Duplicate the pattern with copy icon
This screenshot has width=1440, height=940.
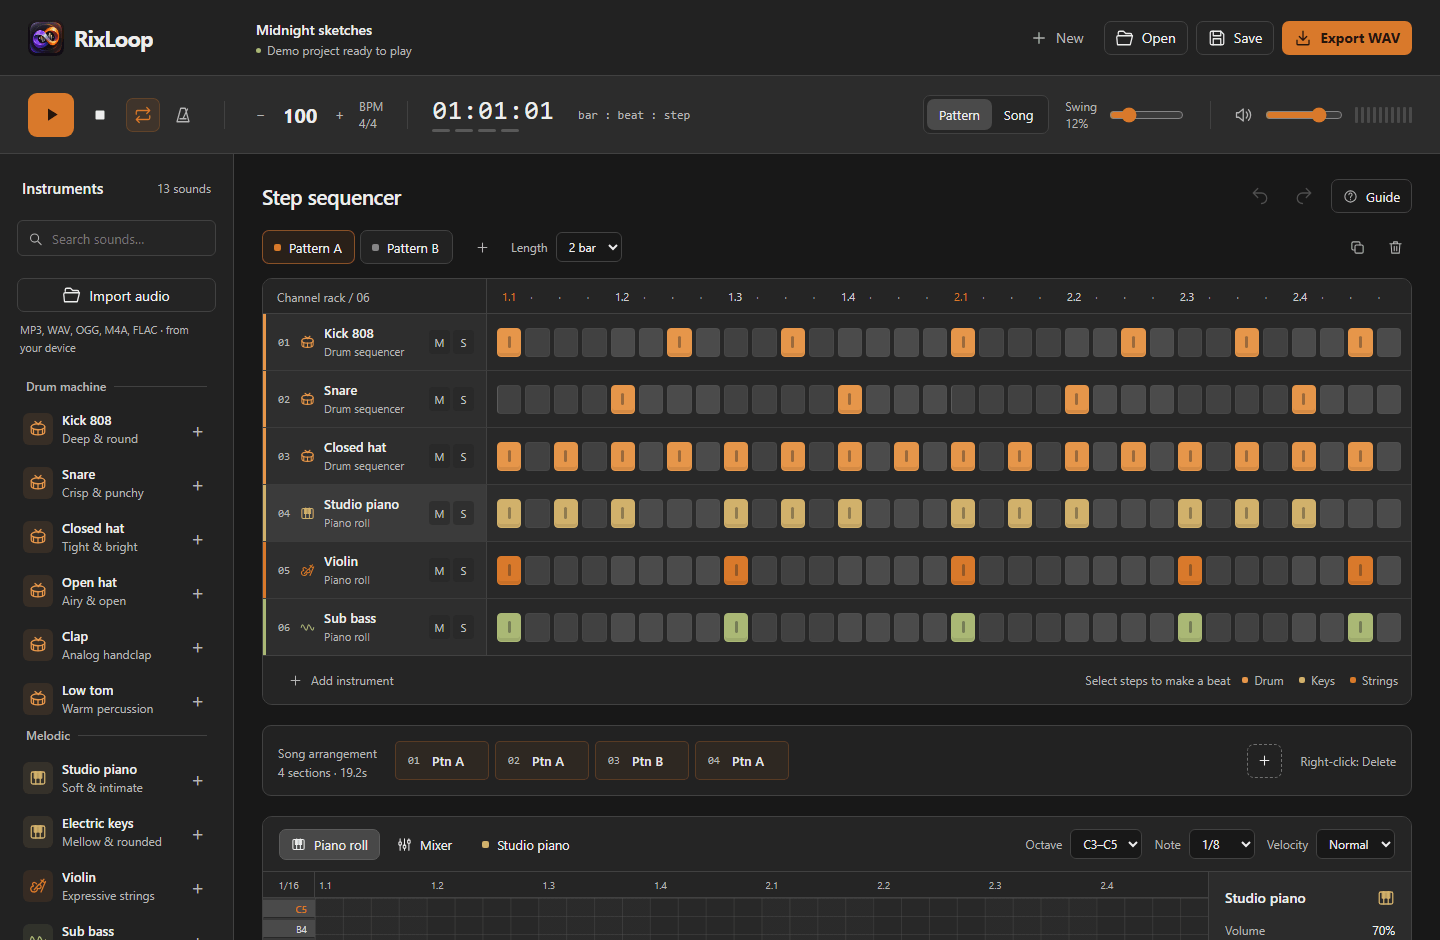coord(1357,247)
